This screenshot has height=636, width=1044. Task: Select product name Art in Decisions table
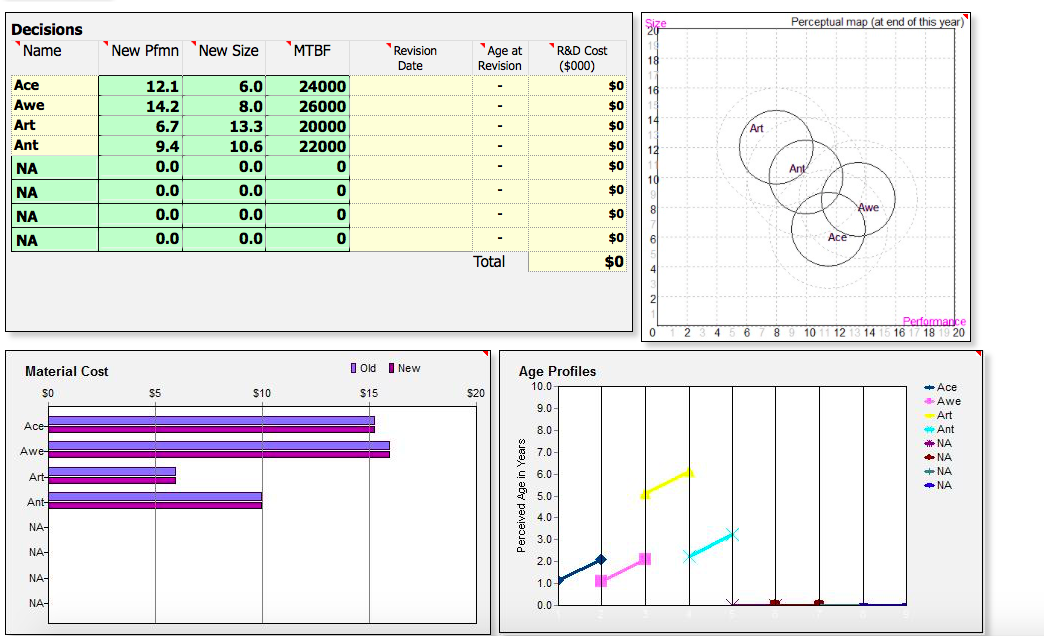coord(55,125)
